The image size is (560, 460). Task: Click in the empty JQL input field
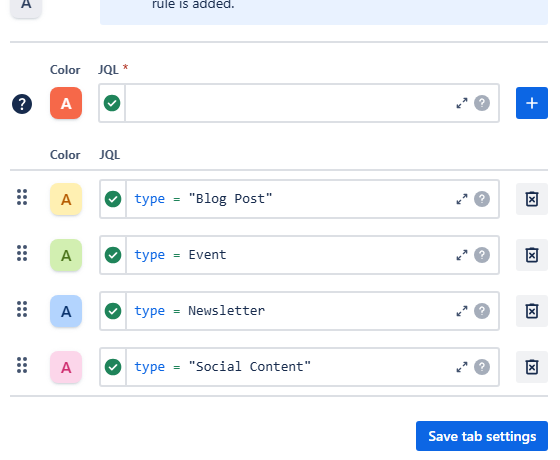(289, 103)
